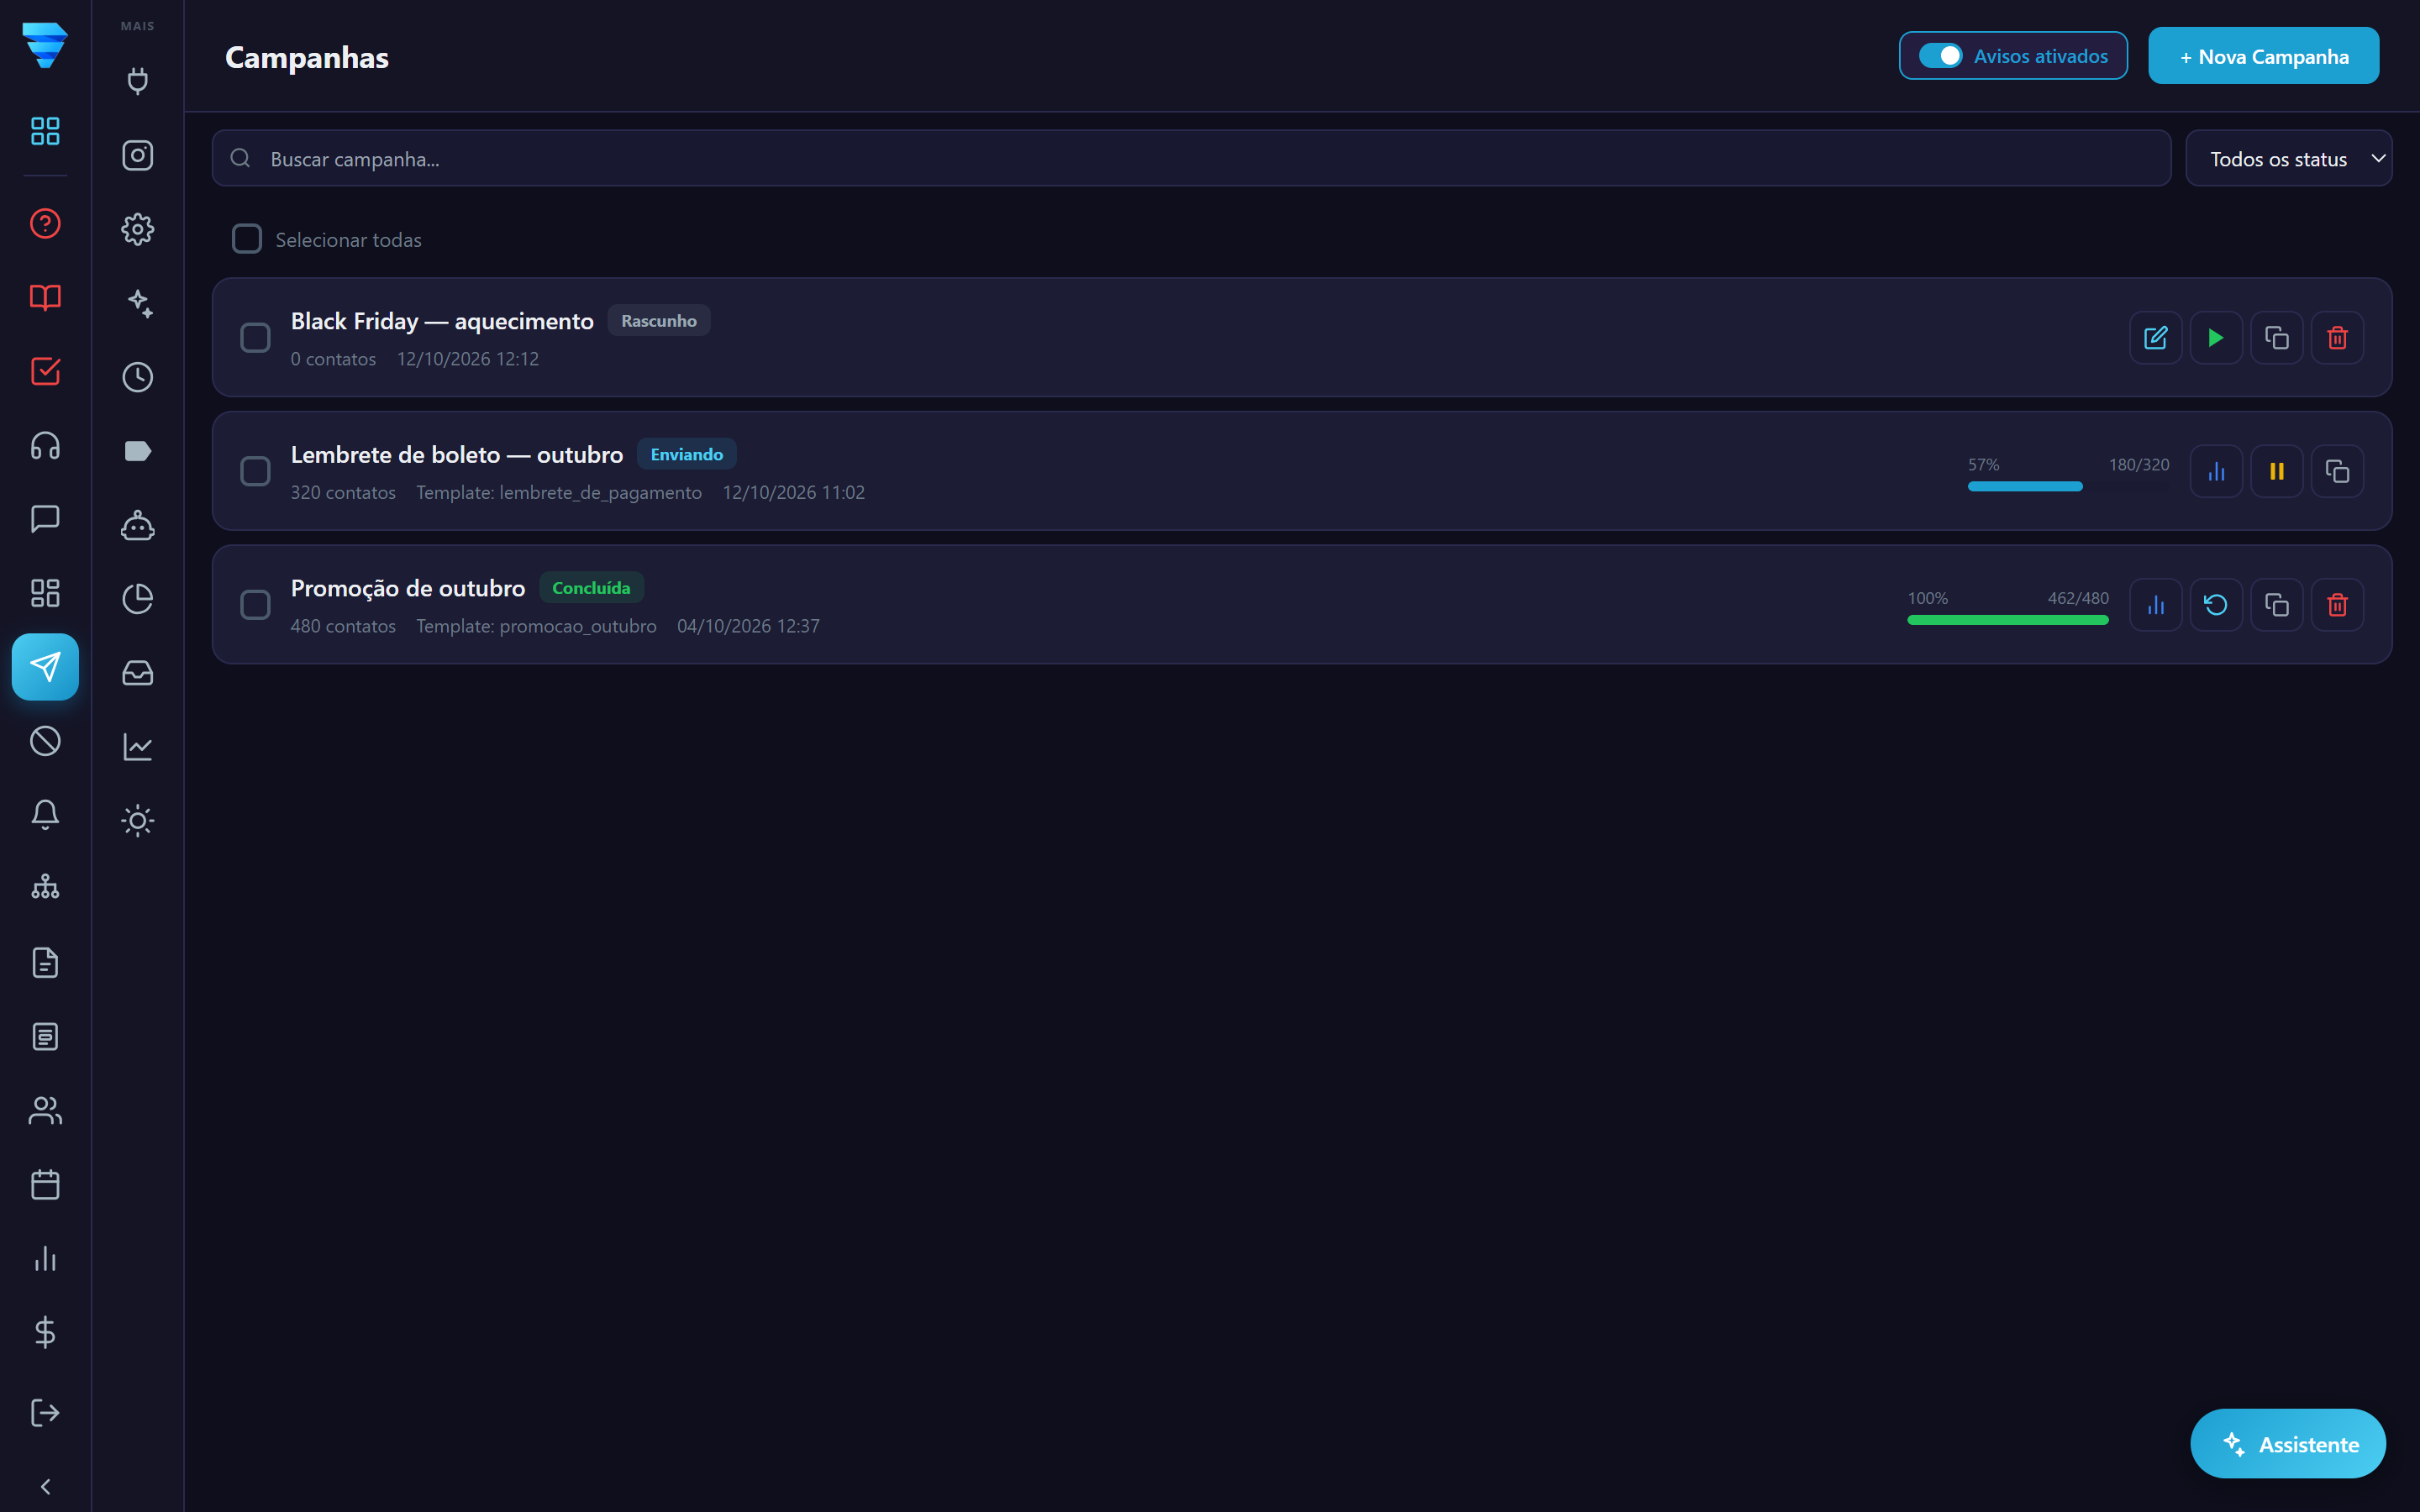
Task: Open the Assistente button
Action: coord(2287,1443)
